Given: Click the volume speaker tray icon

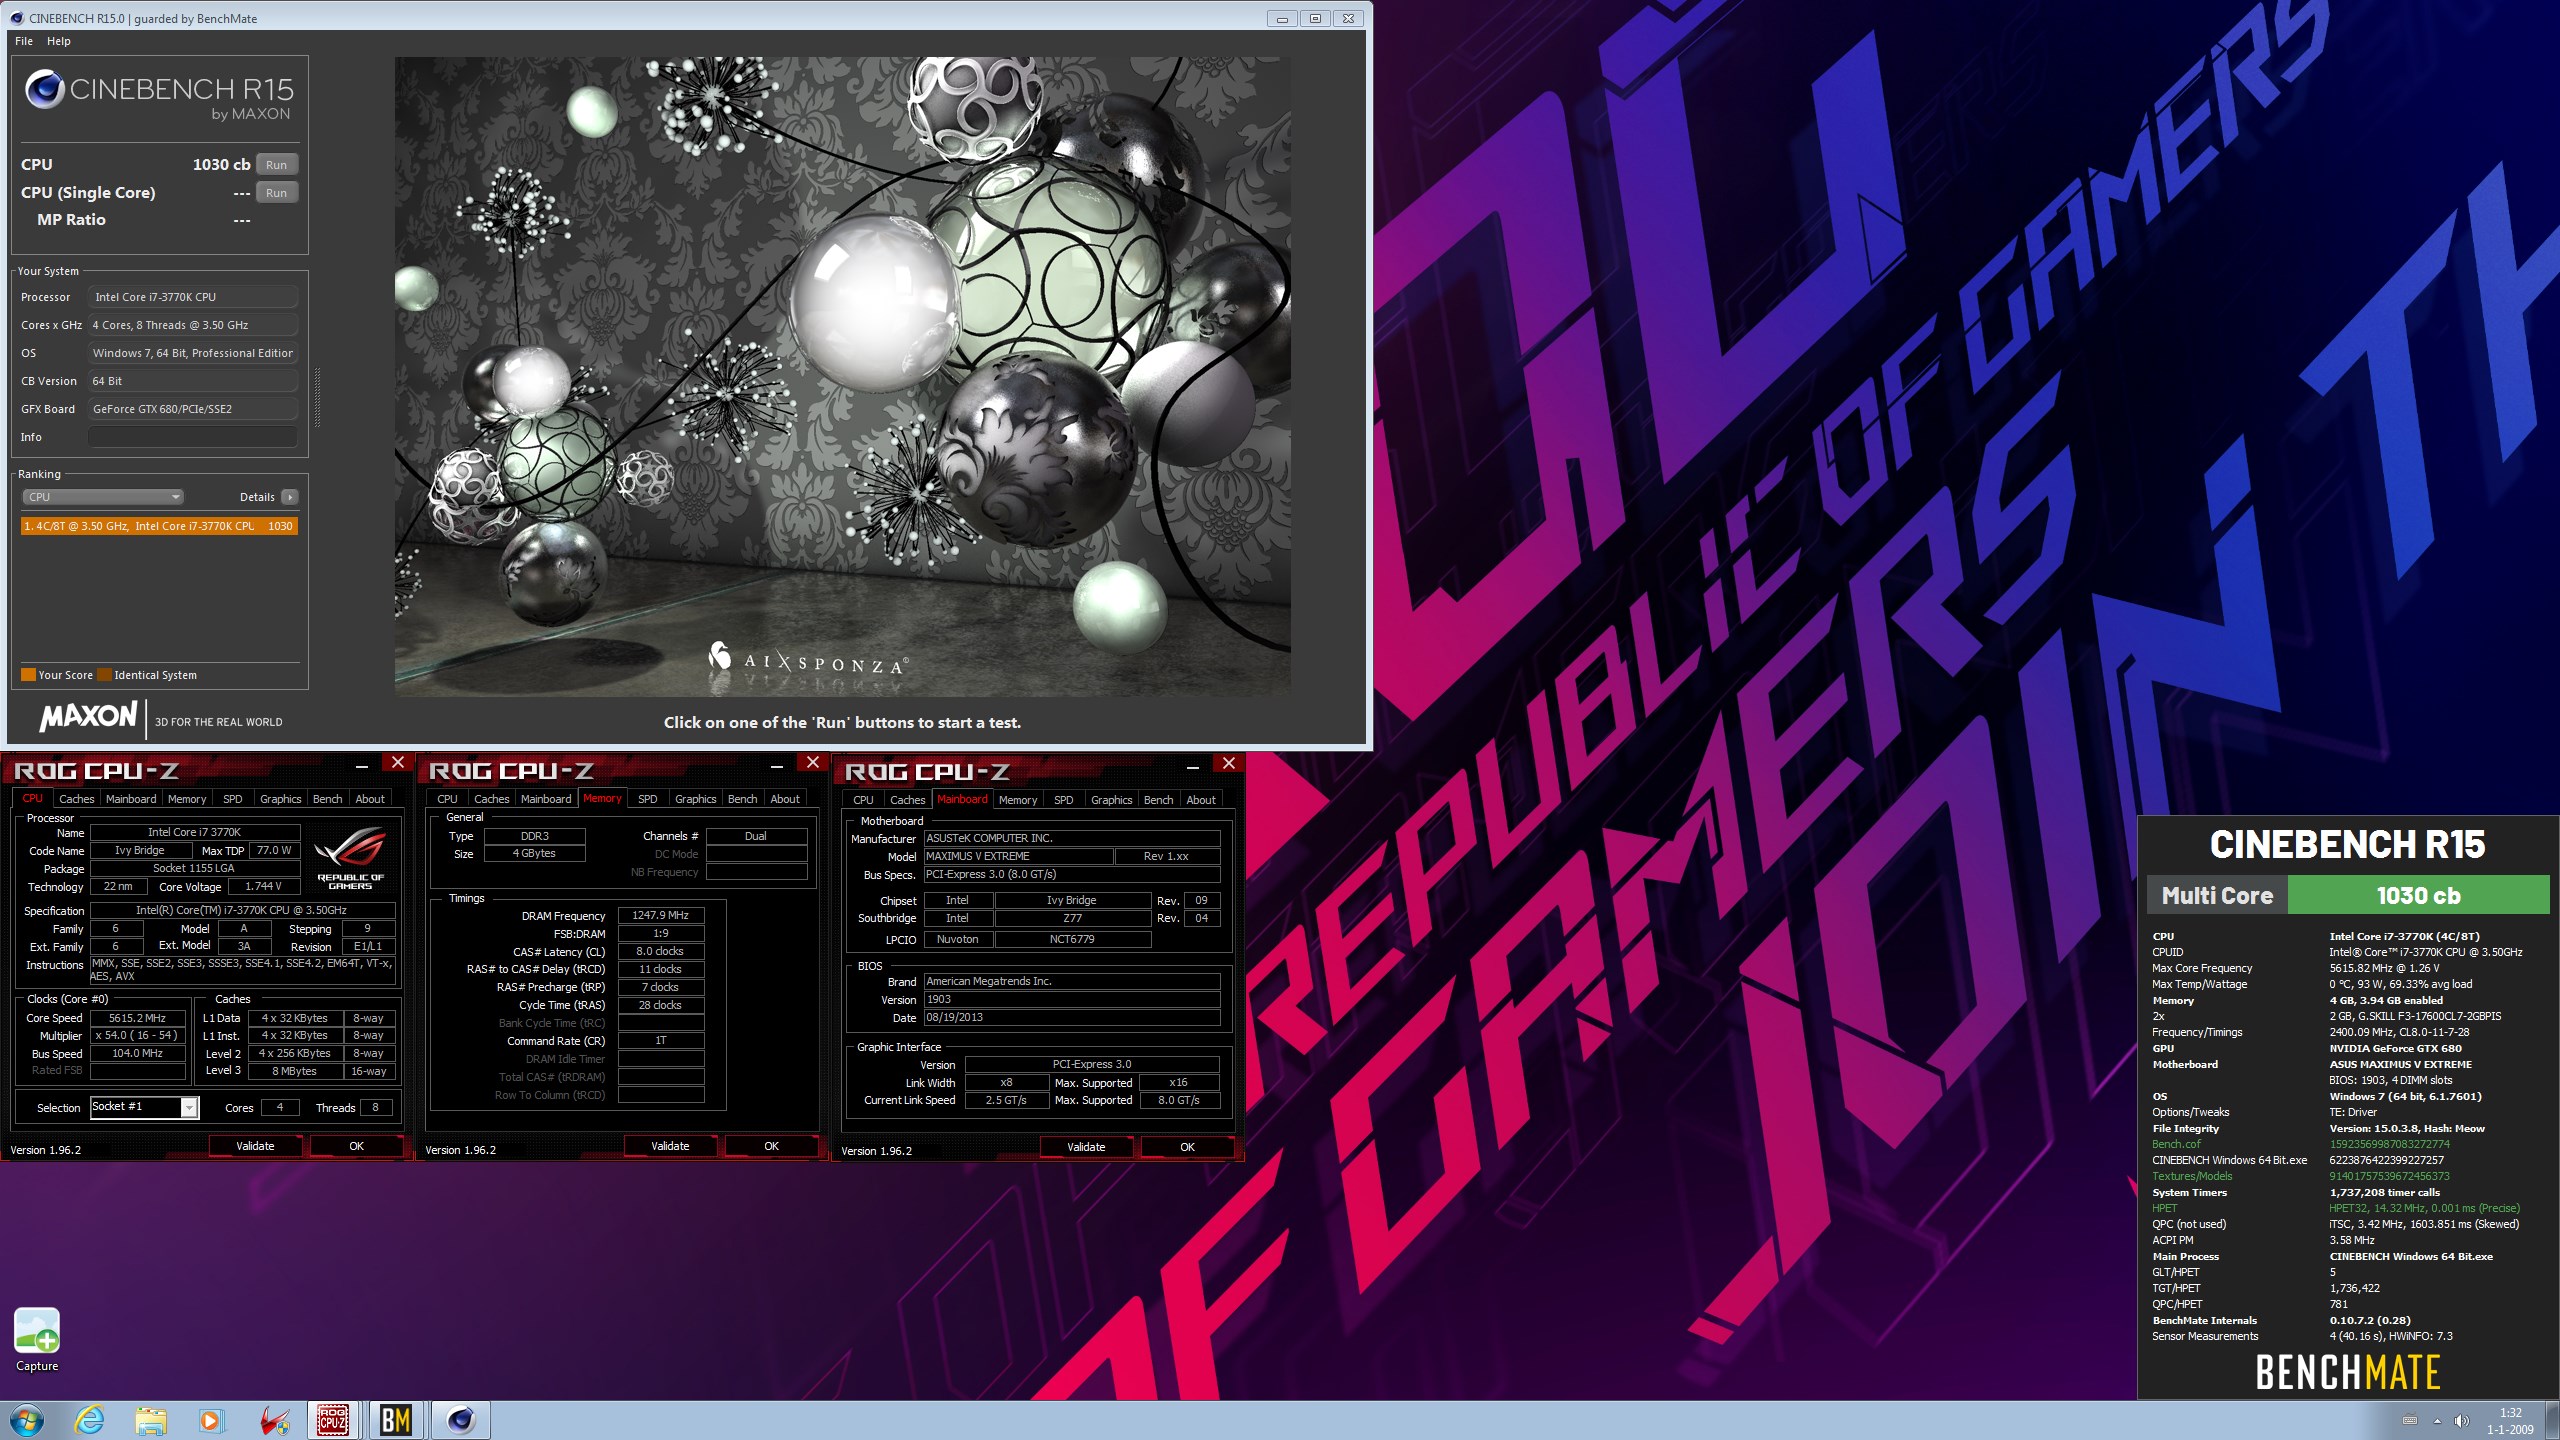Looking at the screenshot, I should (x=2461, y=1421).
